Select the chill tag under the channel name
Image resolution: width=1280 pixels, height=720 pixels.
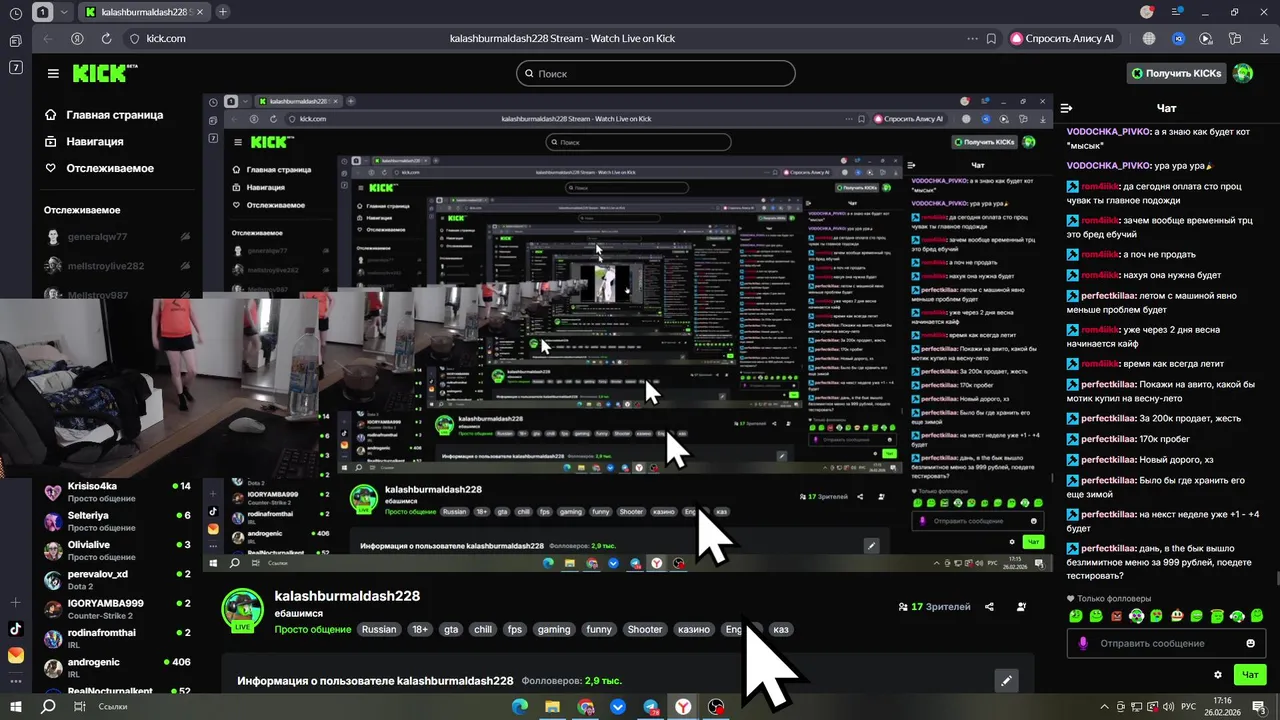click(483, 630)
